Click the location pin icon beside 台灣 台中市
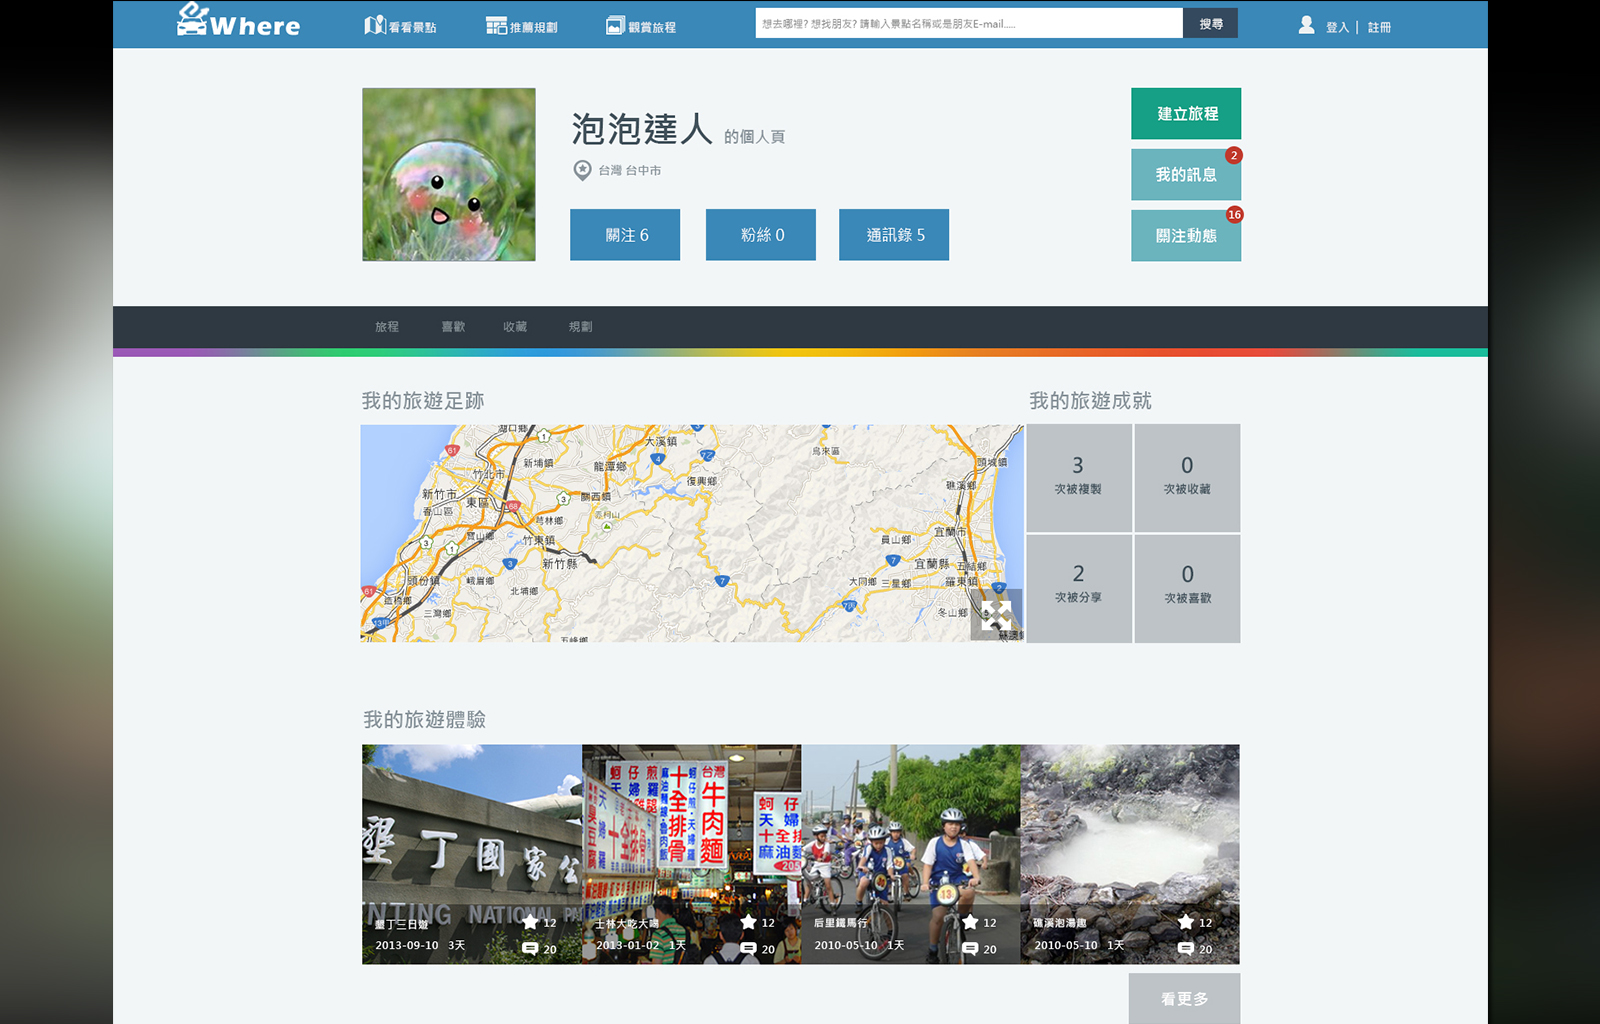 click(582, 171)
